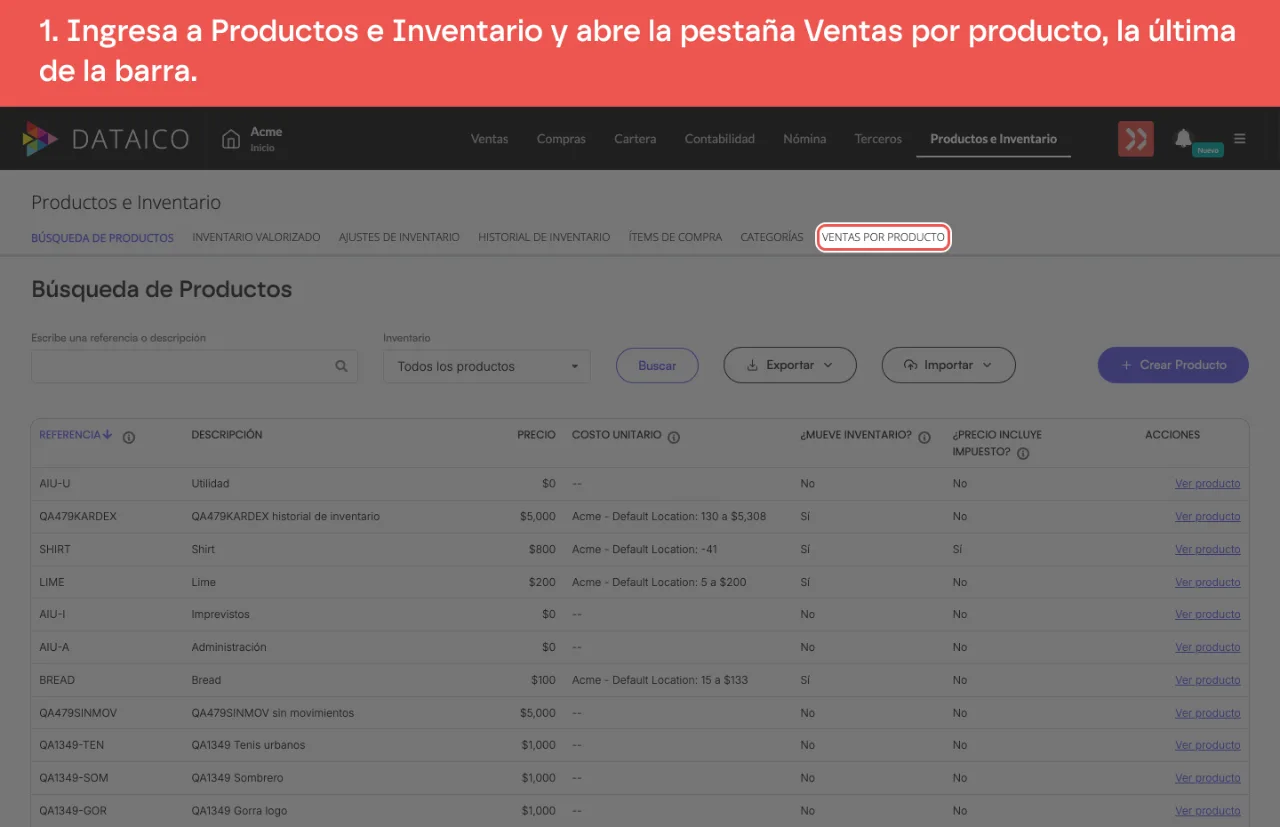Click info icon beside Costo Unitario

[674, 437]
